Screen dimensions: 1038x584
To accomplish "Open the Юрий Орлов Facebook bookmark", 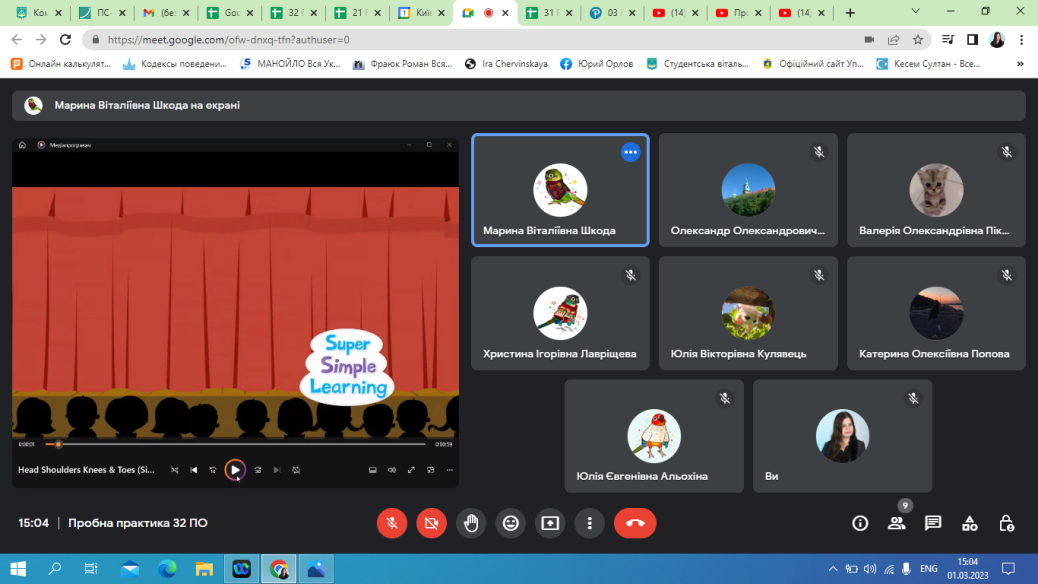I will pyautogui.click(x=597, y=63).
